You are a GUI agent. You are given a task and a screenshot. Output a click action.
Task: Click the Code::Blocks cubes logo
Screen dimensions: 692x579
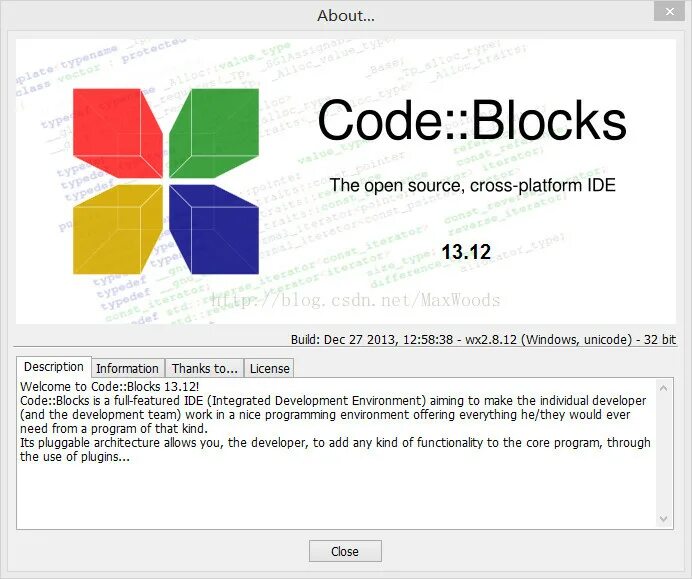coord(166,181)
